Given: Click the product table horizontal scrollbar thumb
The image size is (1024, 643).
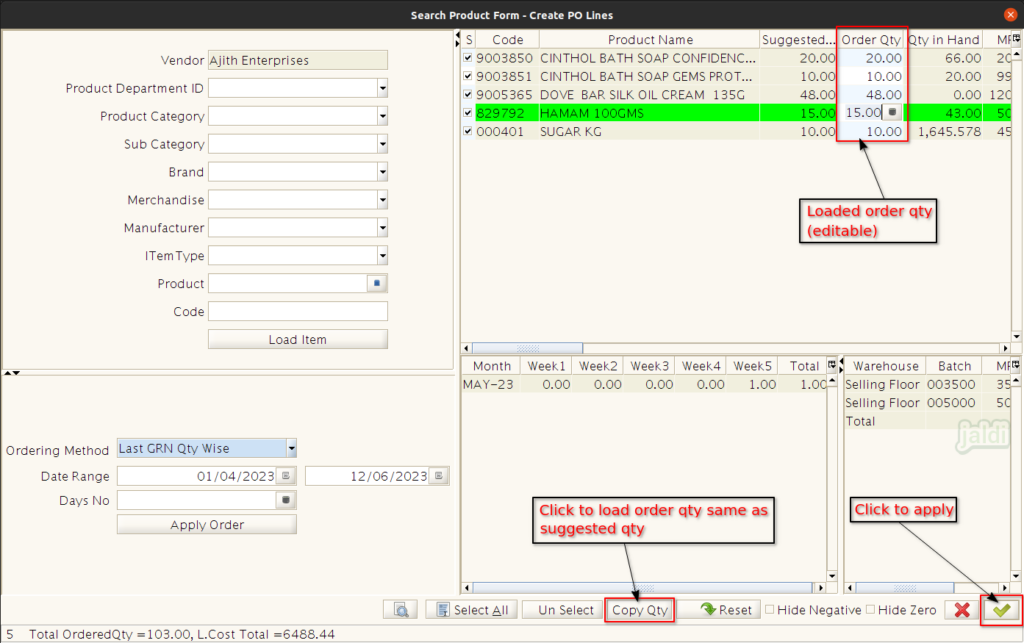Looking at the screenshot, I should (x=528, y=348).
